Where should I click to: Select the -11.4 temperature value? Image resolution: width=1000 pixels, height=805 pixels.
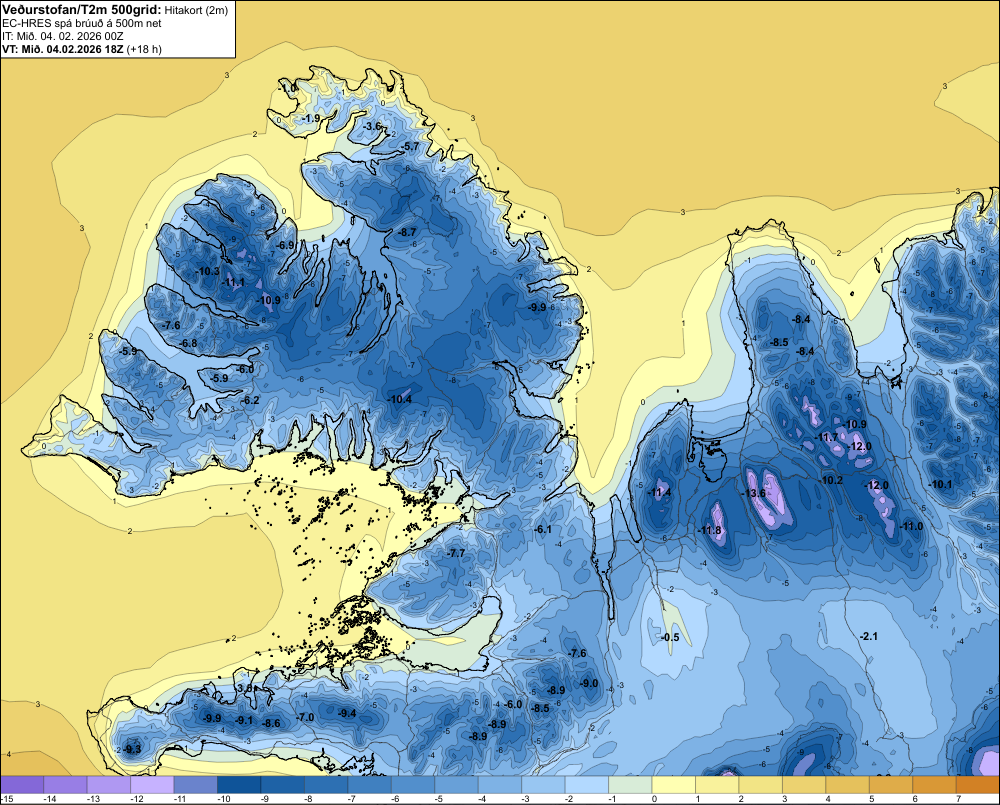pos(659,492)
